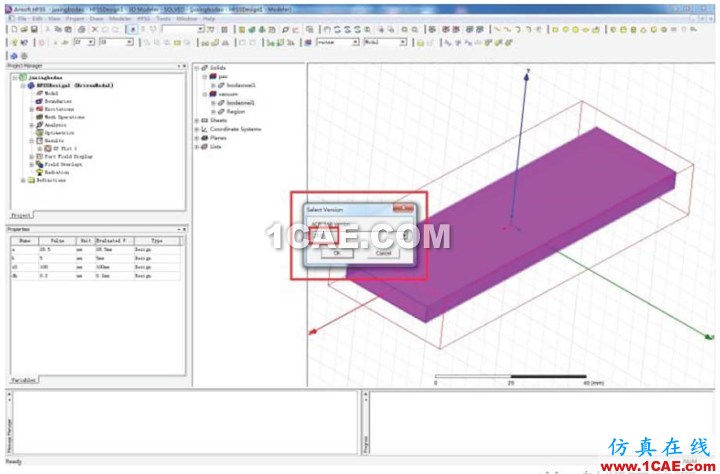The image size is (720, 474).
Task: Click the 0.2 value cell in Properties table
Action: [x=57, y=276]
